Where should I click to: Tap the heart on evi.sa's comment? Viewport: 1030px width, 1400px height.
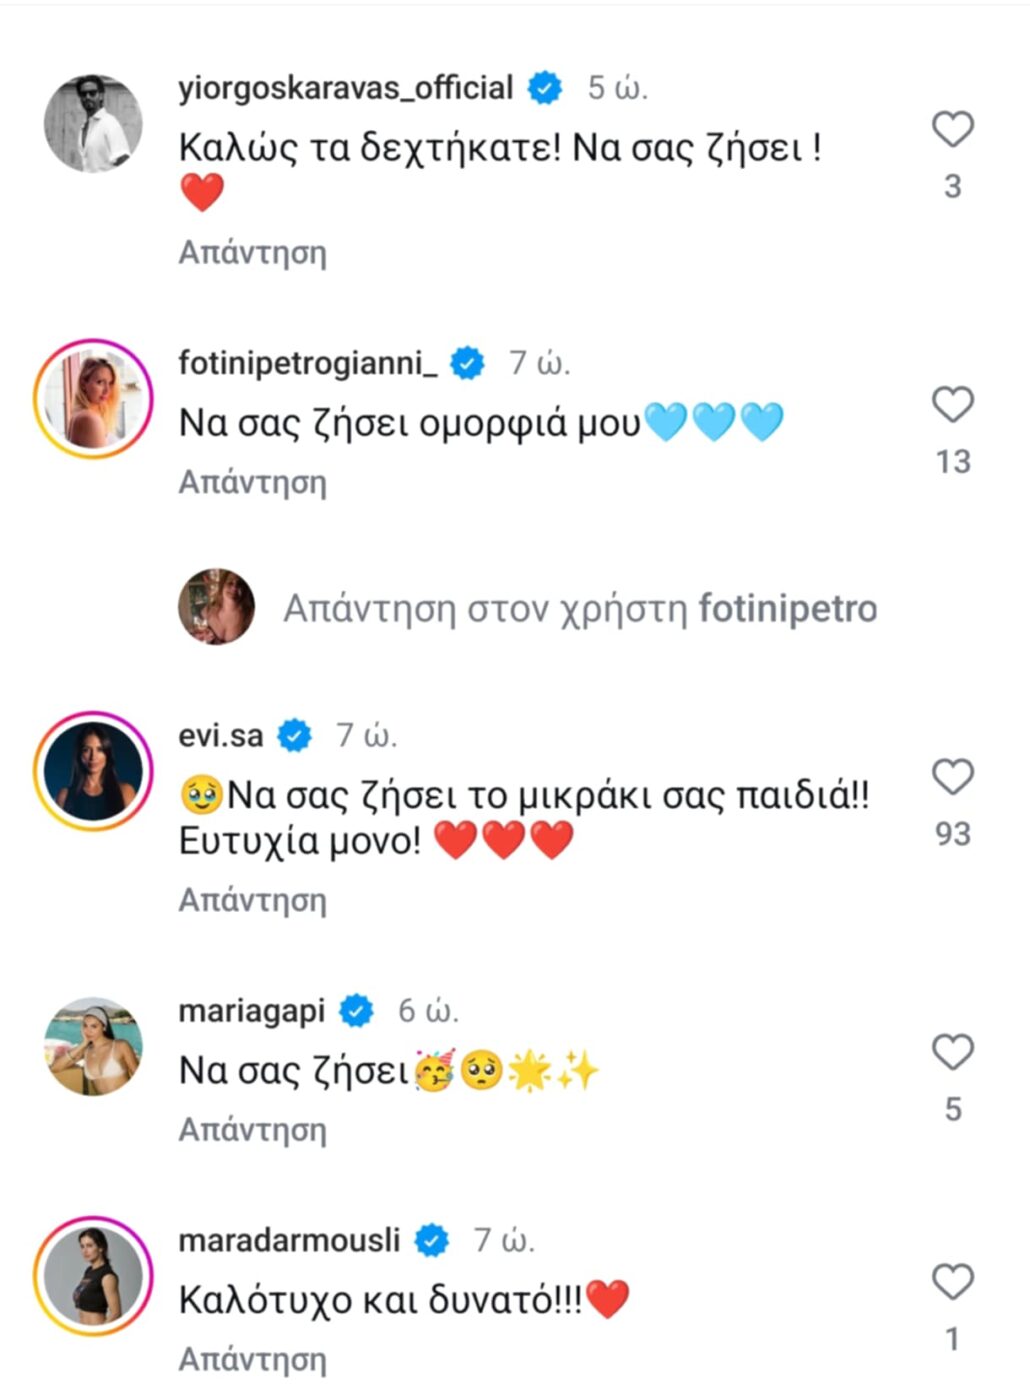click(952, 777)
